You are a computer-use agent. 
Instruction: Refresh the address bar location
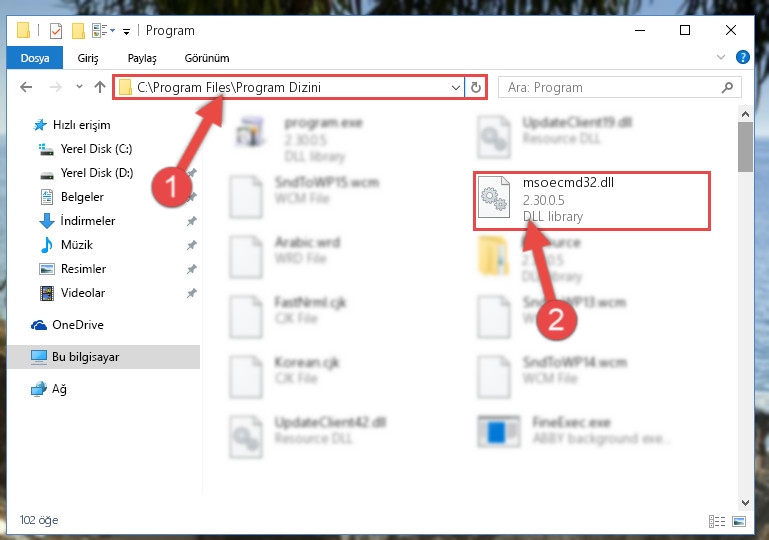coord(476,88)
